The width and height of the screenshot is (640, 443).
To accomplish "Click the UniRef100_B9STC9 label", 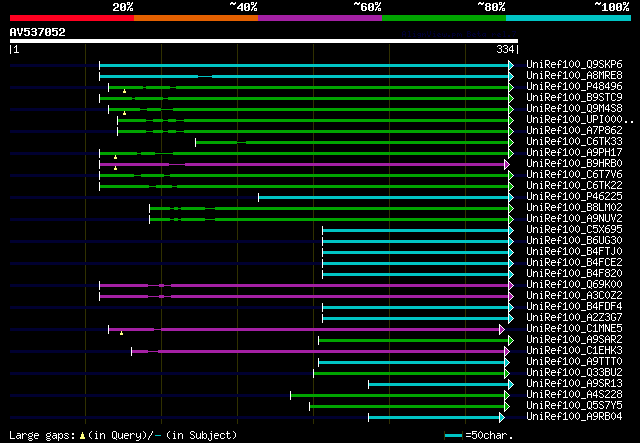I will click(574, 98).
